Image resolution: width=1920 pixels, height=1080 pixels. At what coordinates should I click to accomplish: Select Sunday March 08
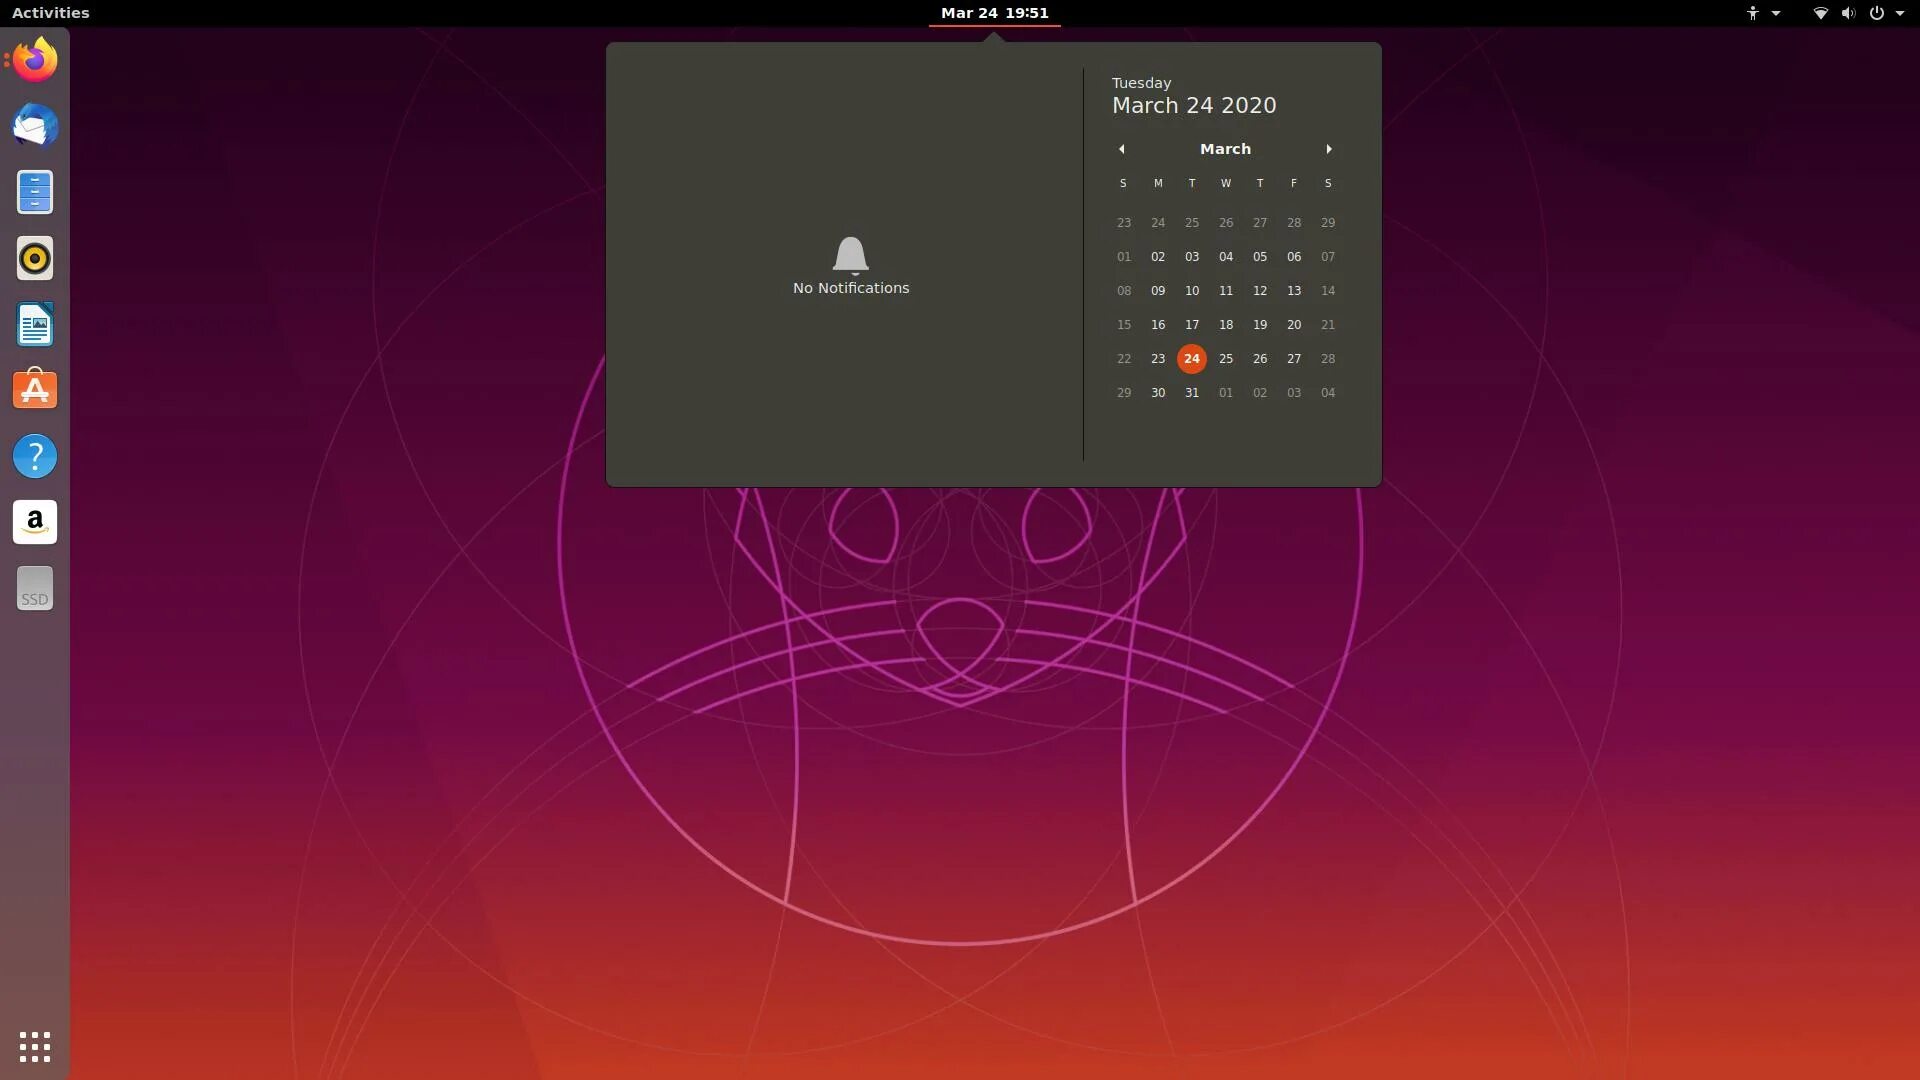pos(1123,290)
